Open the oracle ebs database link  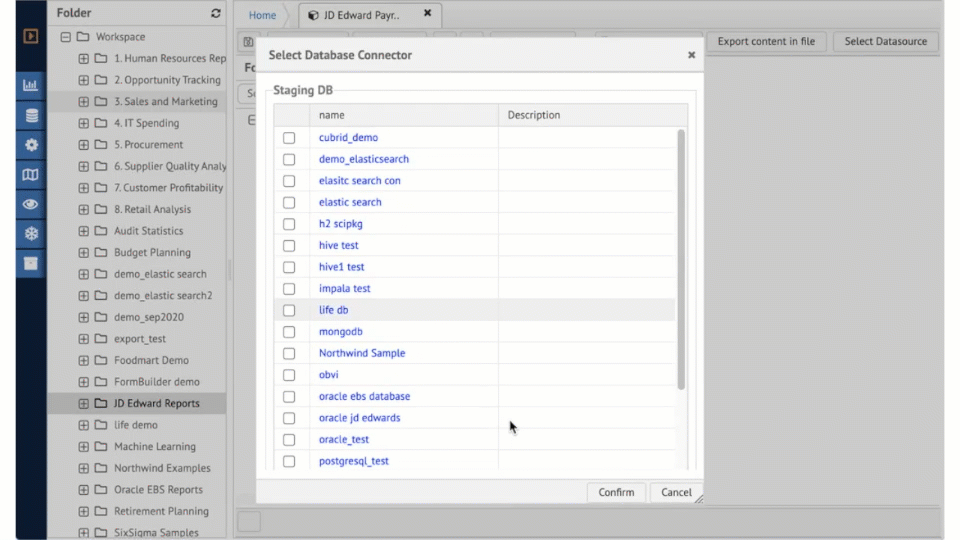pyautogui.click(x=364, y=396)
